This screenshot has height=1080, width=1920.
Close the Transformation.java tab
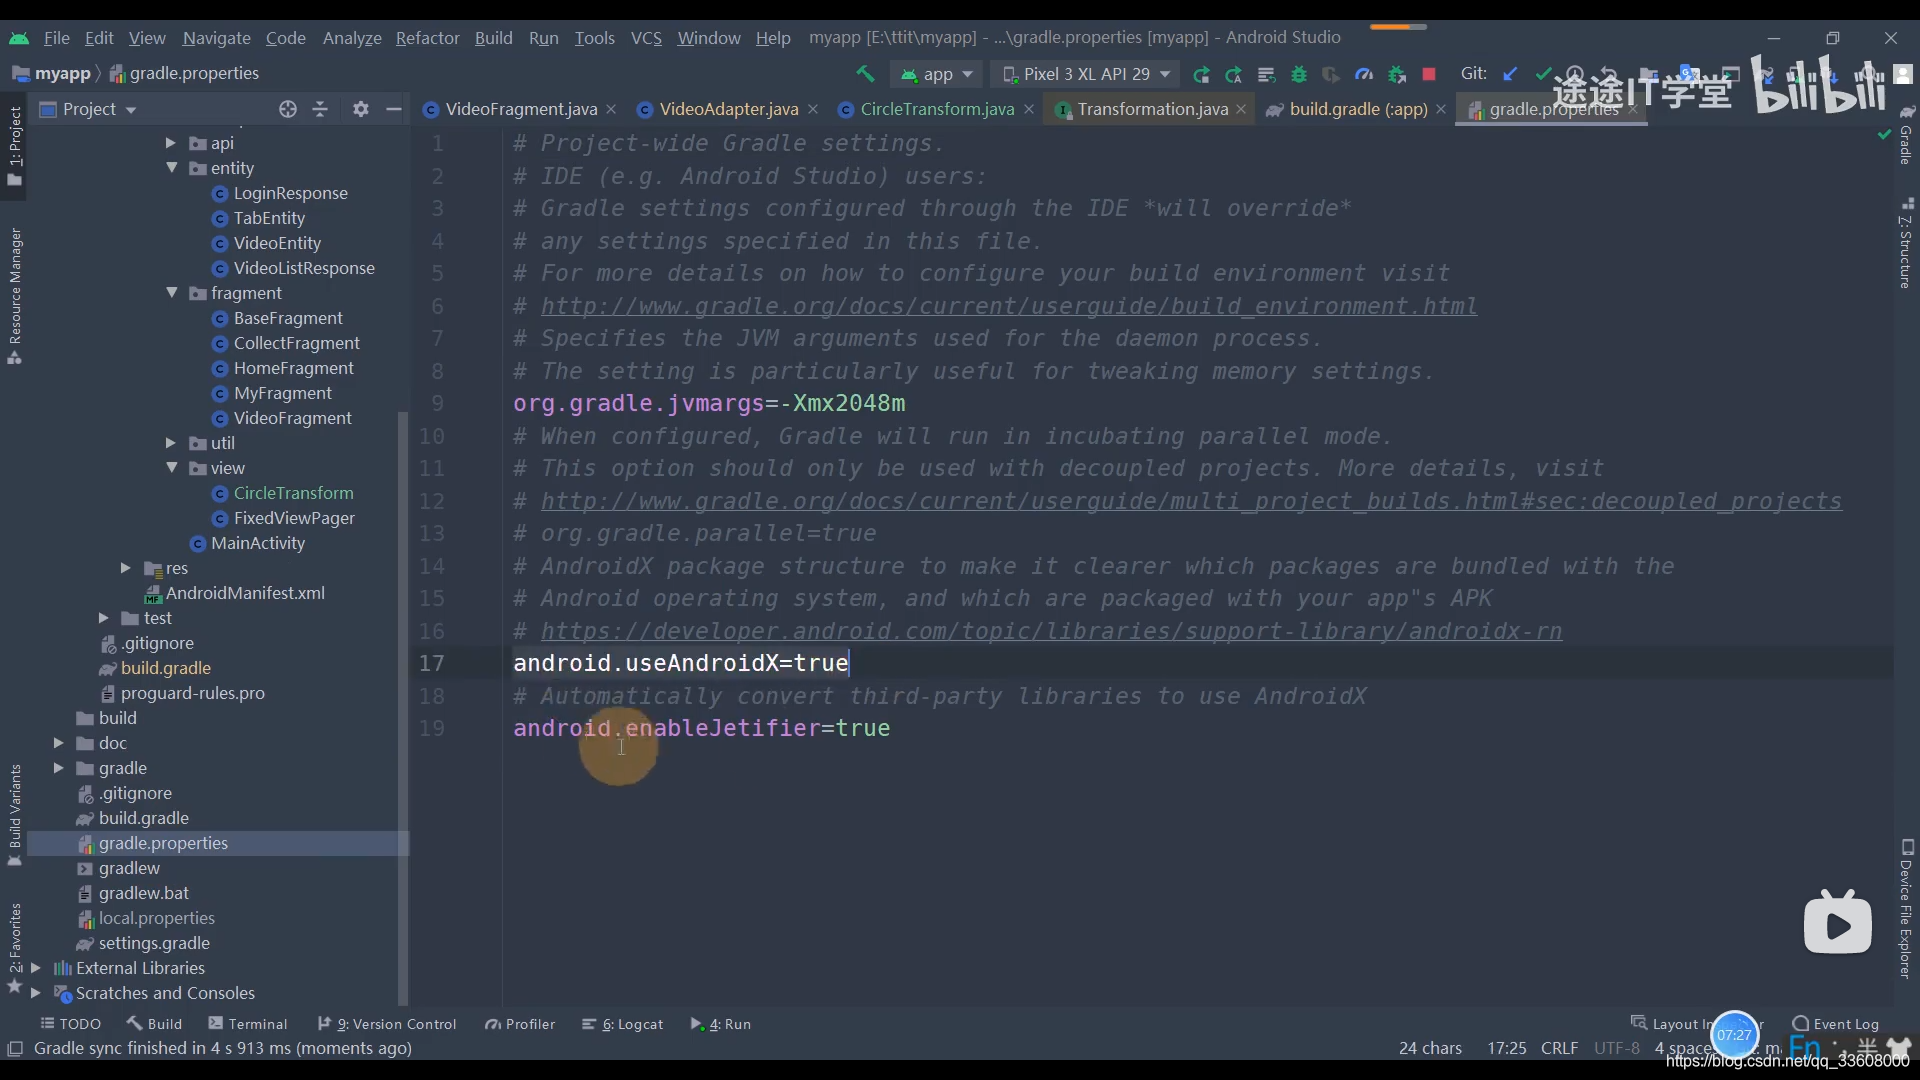click(x=1241, y=109)
